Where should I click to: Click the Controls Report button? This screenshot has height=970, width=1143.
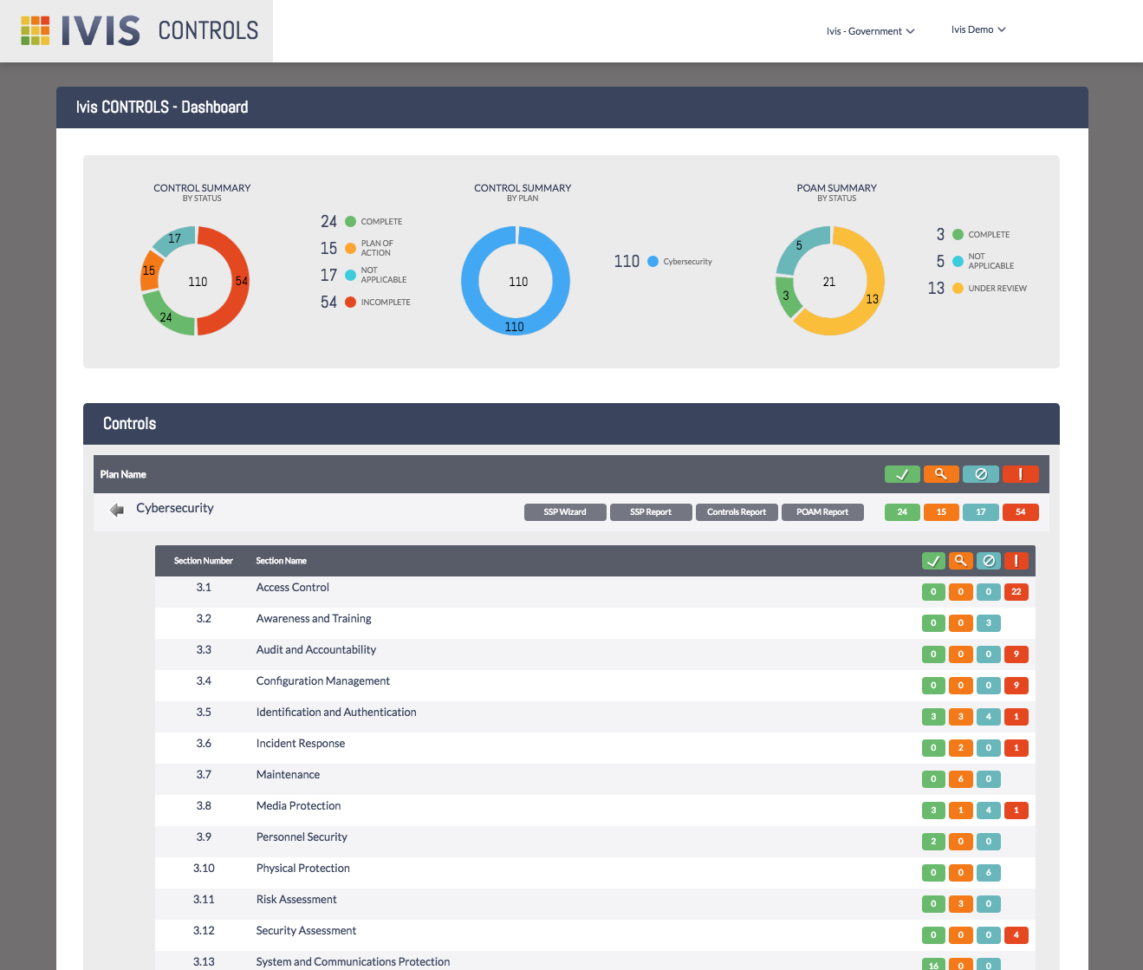736,511
